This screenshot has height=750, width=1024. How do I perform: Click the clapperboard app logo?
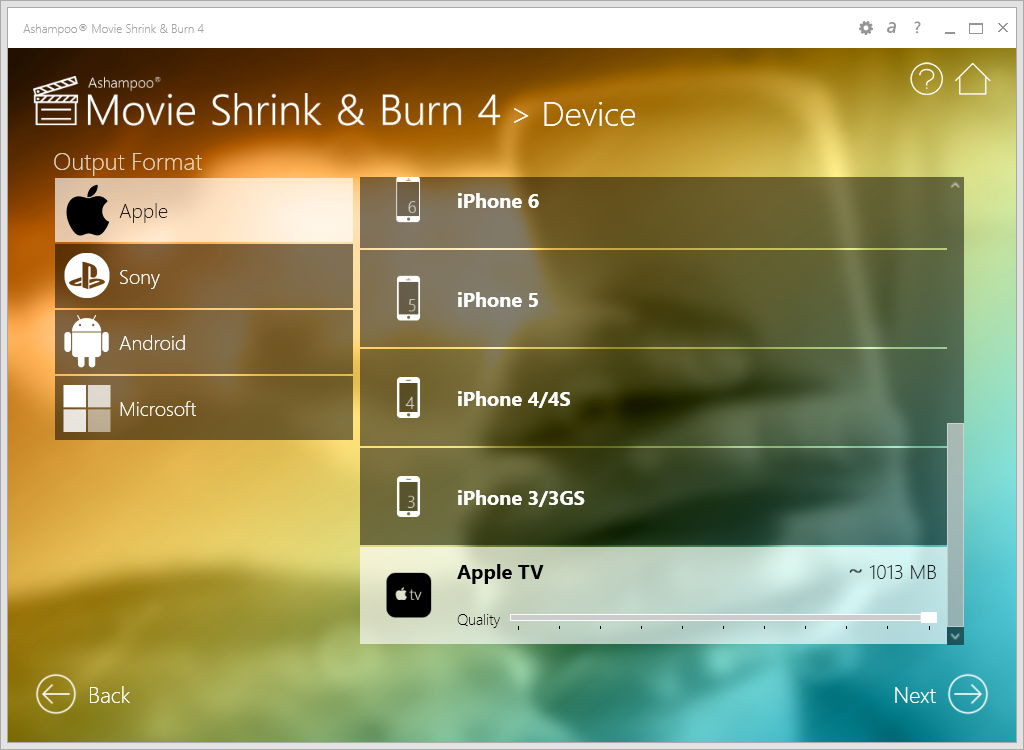[56, 101]
